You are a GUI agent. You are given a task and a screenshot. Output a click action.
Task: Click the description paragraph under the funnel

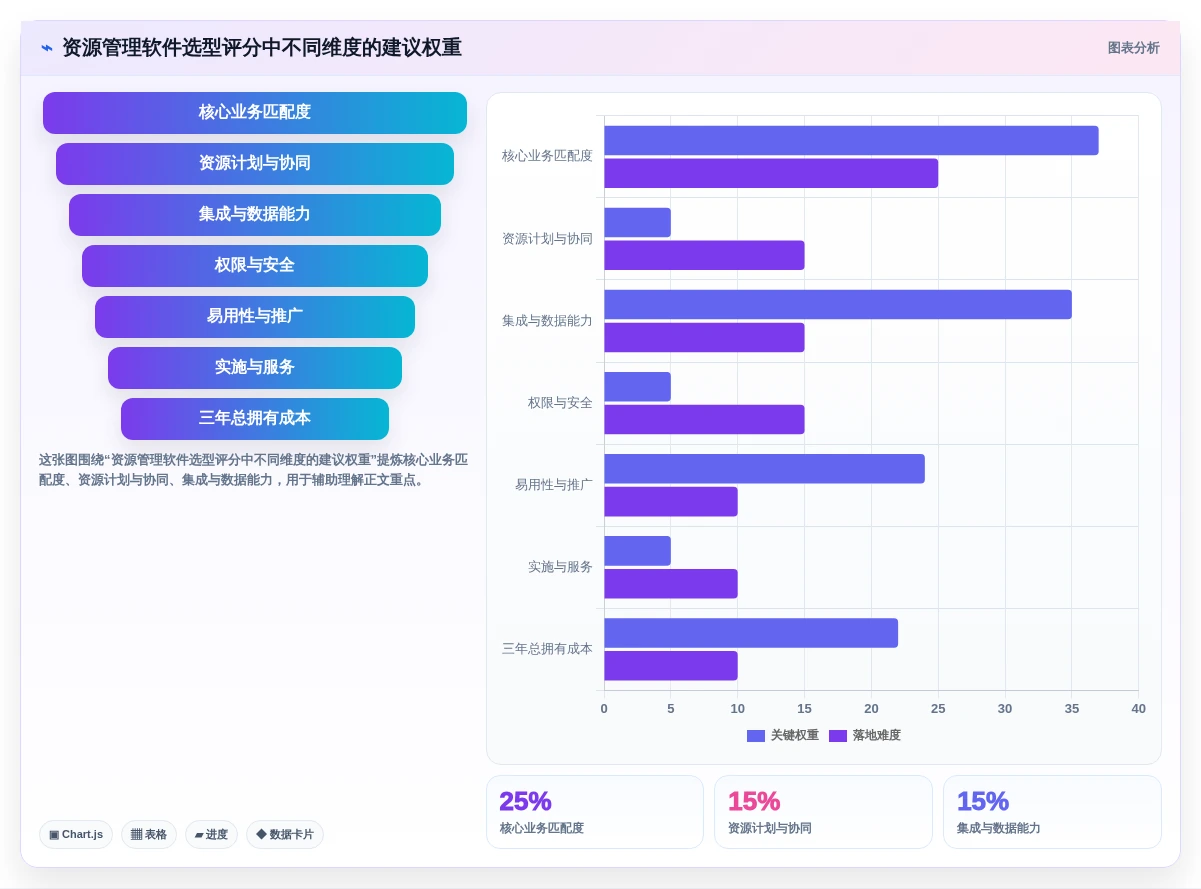[x=254, y=470]
